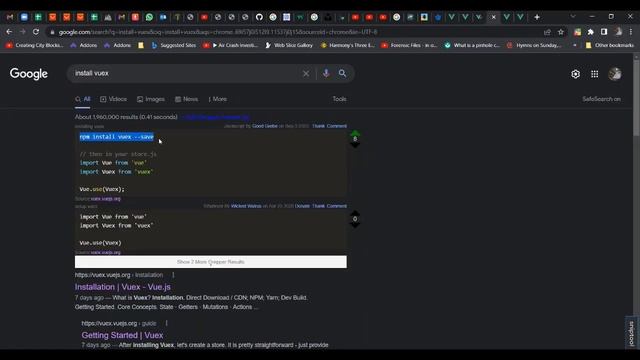Open options dots for the vuex.vuejs.org guide result

pyautogui.click(x=167, y=323)
